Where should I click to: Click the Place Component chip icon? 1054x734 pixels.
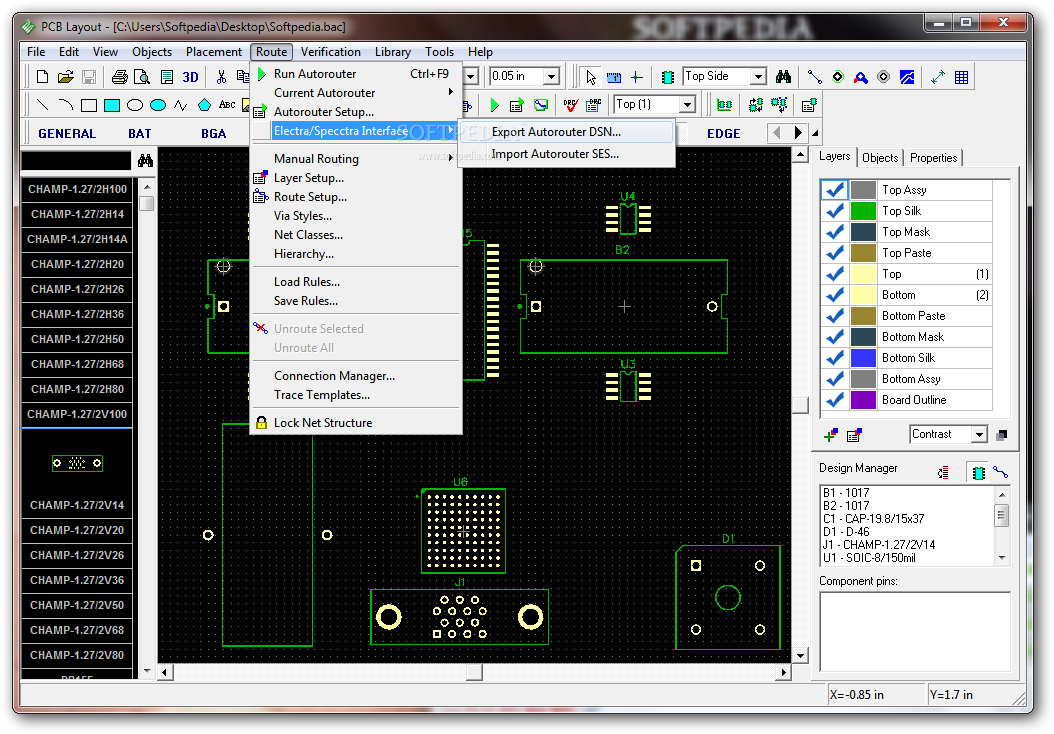pyautogui.click(x=667, y=77)
